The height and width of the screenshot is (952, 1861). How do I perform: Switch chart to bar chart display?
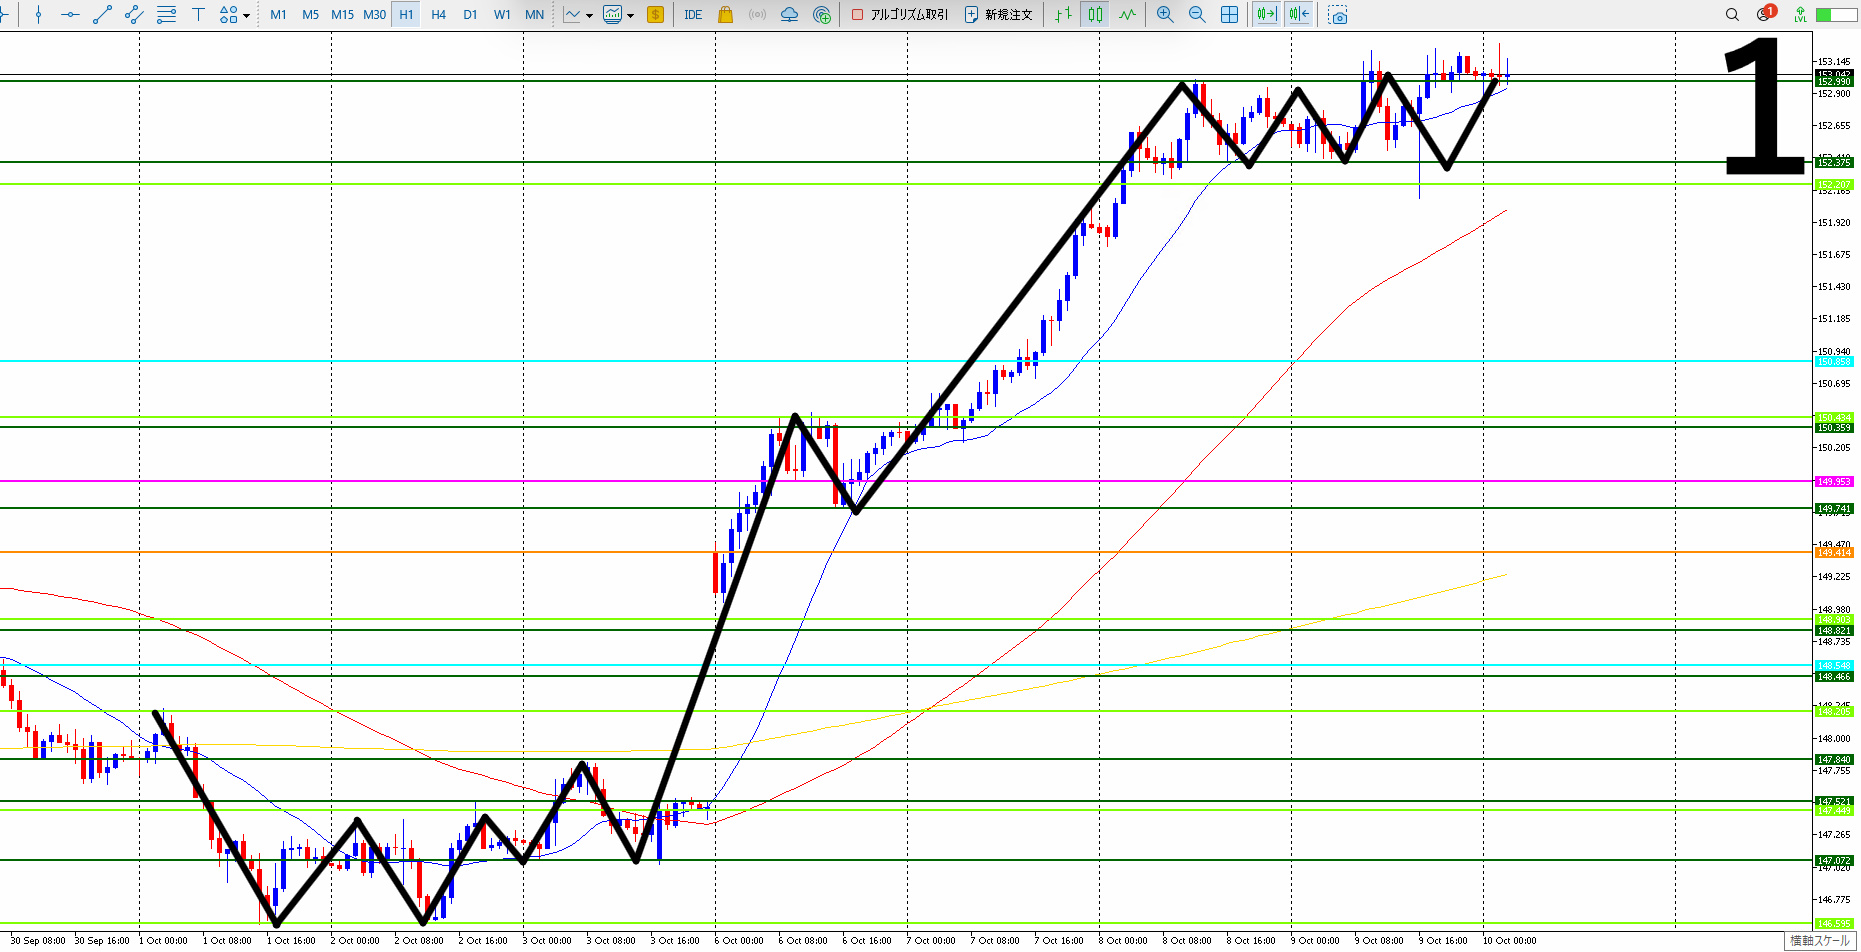(1063, 15)
